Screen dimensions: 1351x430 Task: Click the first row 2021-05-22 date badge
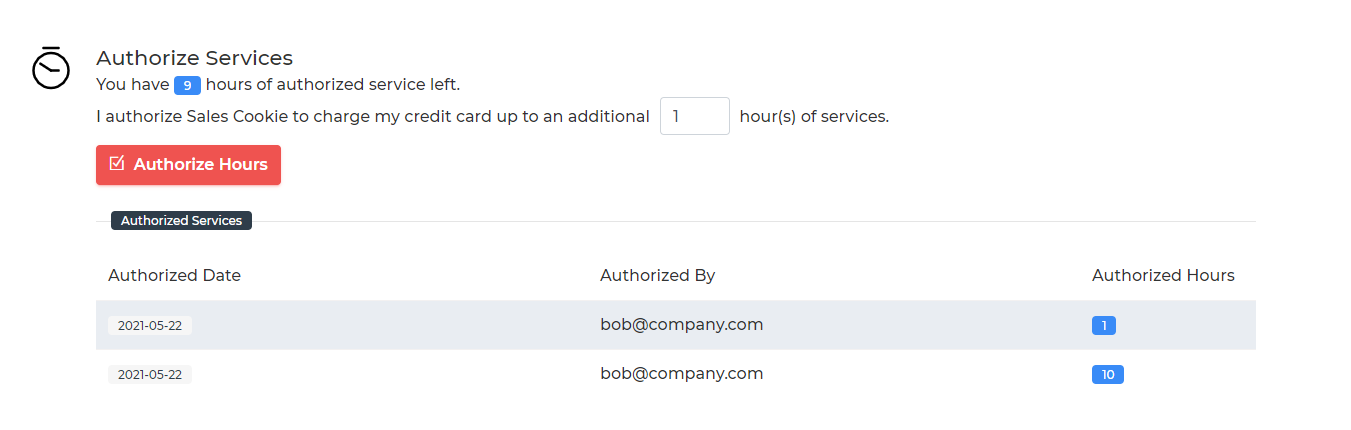[x=150, y=325]
